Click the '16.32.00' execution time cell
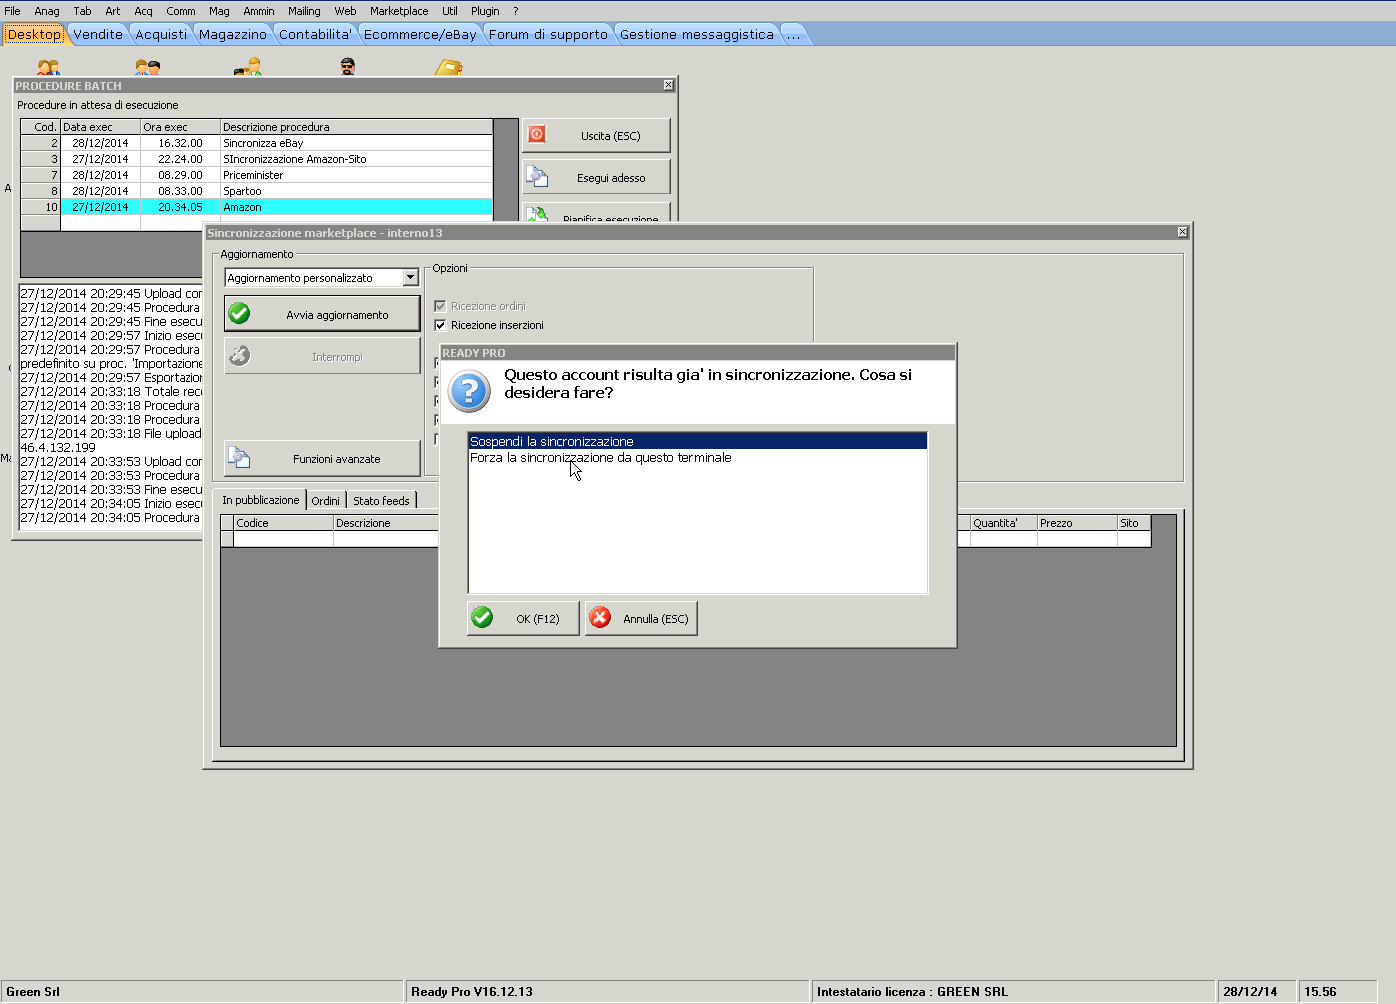This screenshot has height=1004, width=1396. 180,143
